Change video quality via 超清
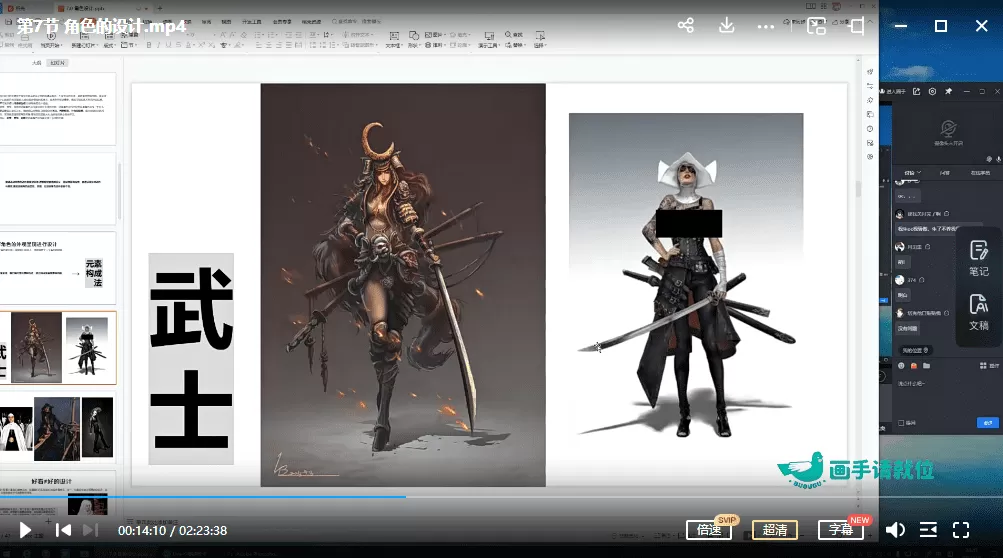This screenshot has width=1003, height=558. (x=775, y=530)
